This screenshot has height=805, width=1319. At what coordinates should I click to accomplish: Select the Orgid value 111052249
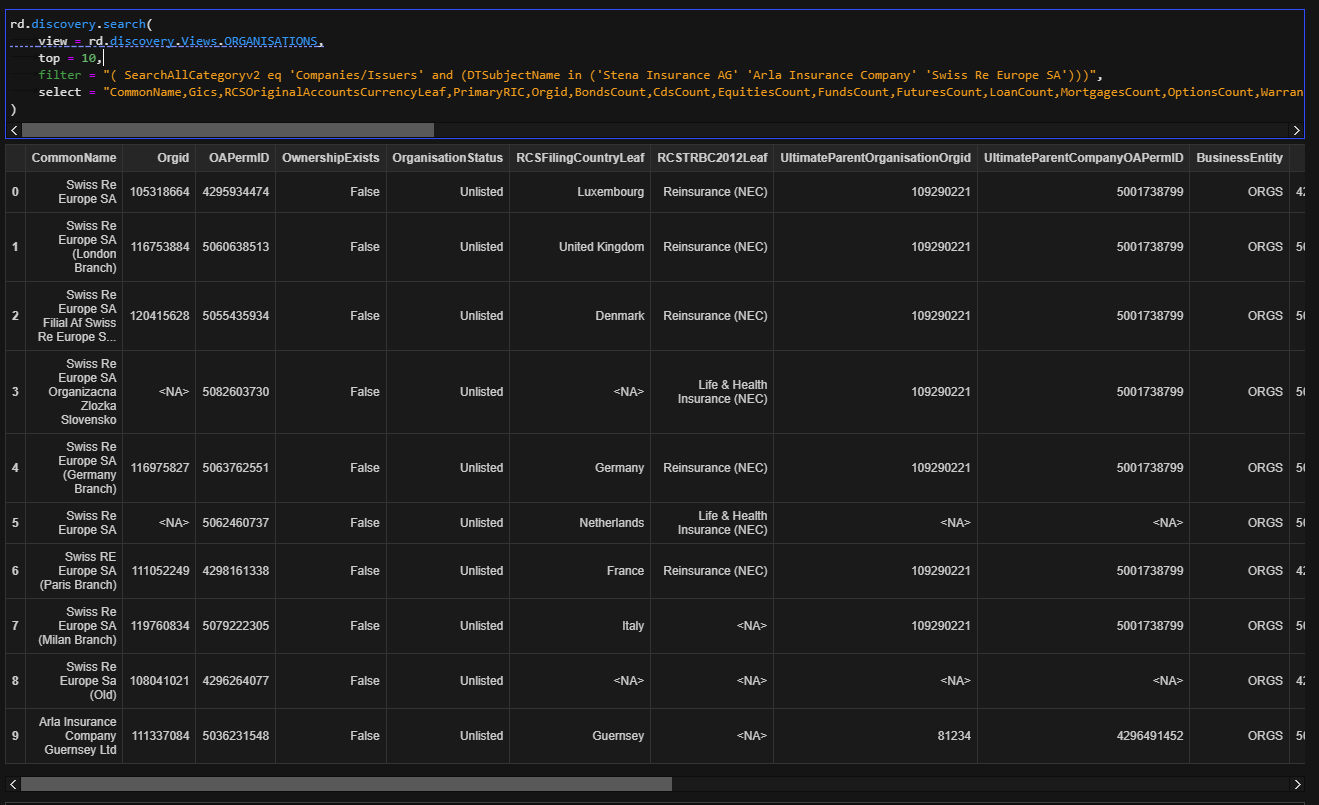(160, 571)
